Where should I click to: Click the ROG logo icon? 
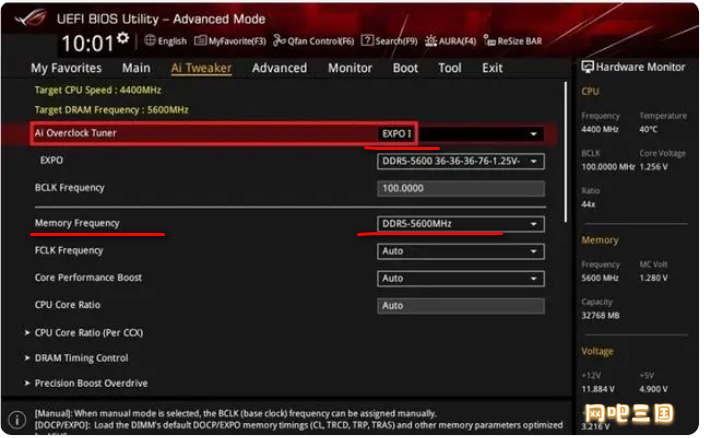(31, 18)
